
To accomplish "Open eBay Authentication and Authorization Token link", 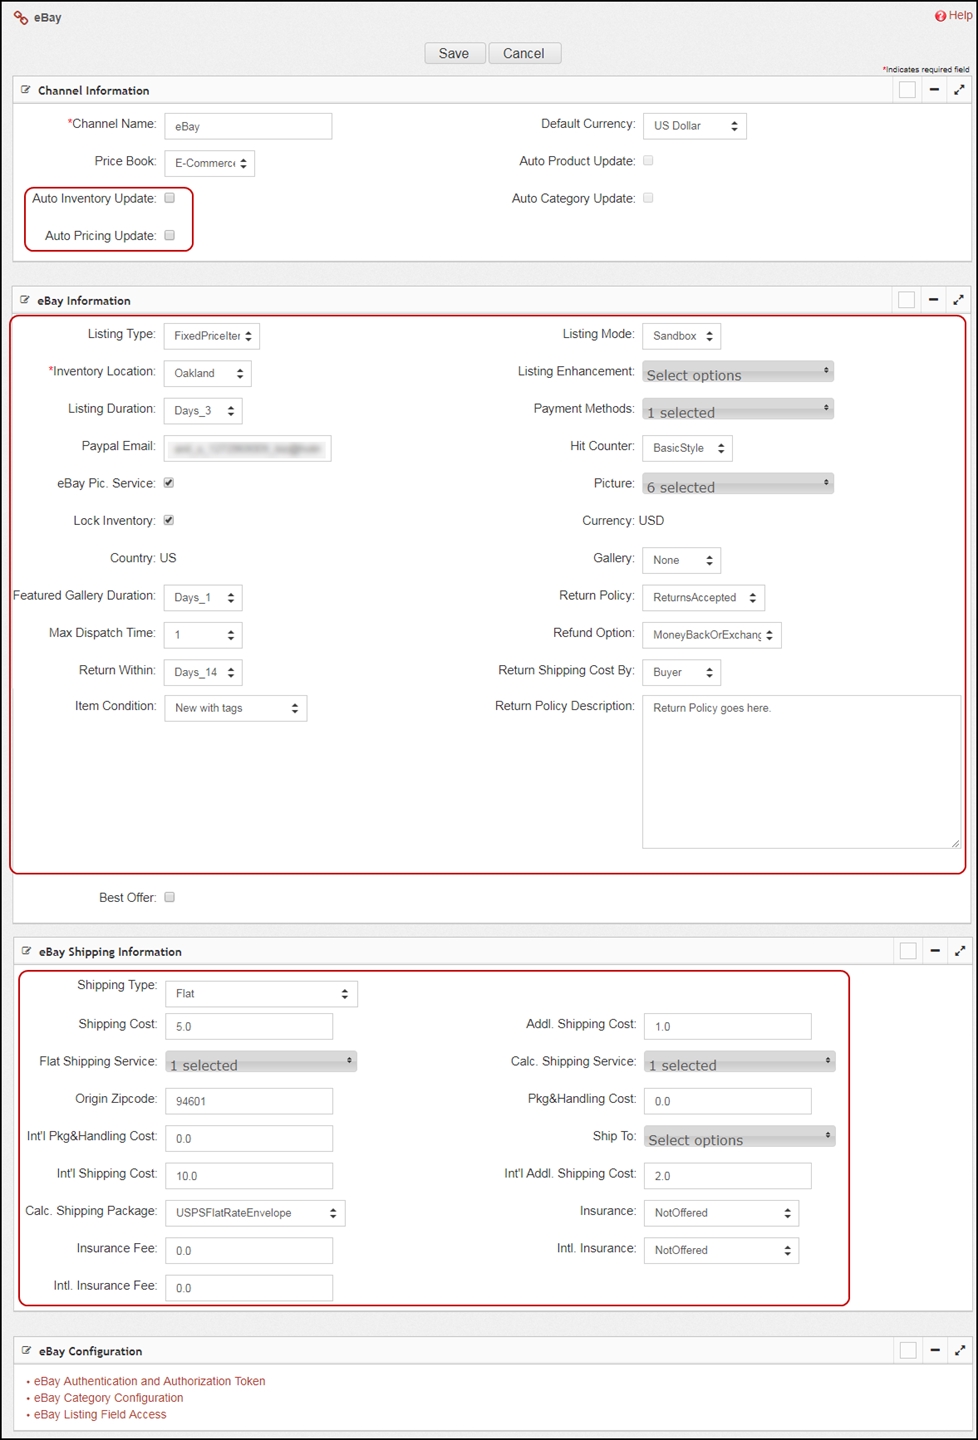I will [150, 1381].
